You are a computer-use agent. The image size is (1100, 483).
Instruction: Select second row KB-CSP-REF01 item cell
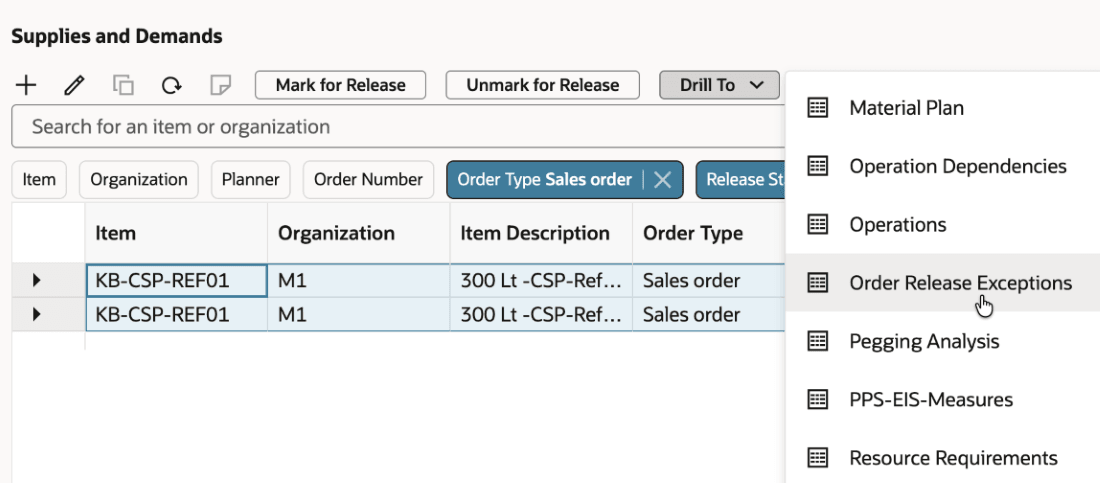pos(176,315)
